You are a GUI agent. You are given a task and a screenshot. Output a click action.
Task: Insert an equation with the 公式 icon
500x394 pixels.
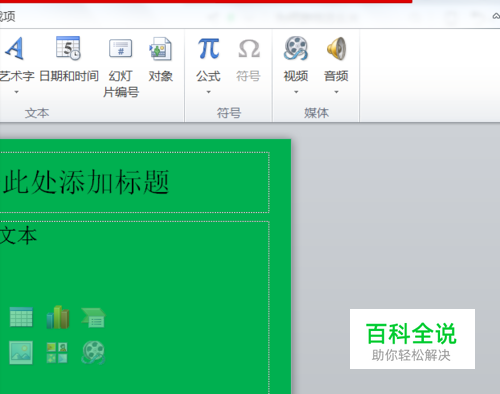pos(208,49)
